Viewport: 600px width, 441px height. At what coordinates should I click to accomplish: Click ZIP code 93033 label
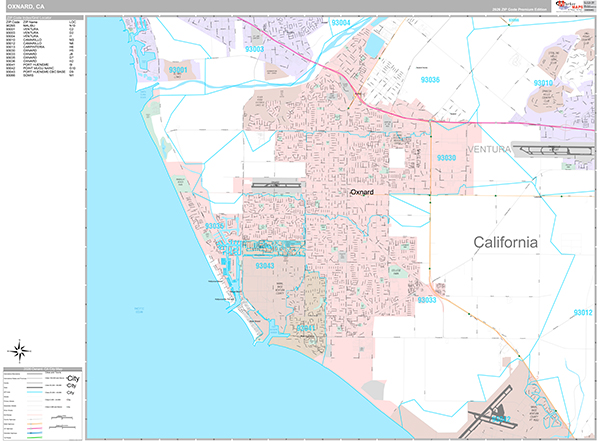tap(427, 300)
